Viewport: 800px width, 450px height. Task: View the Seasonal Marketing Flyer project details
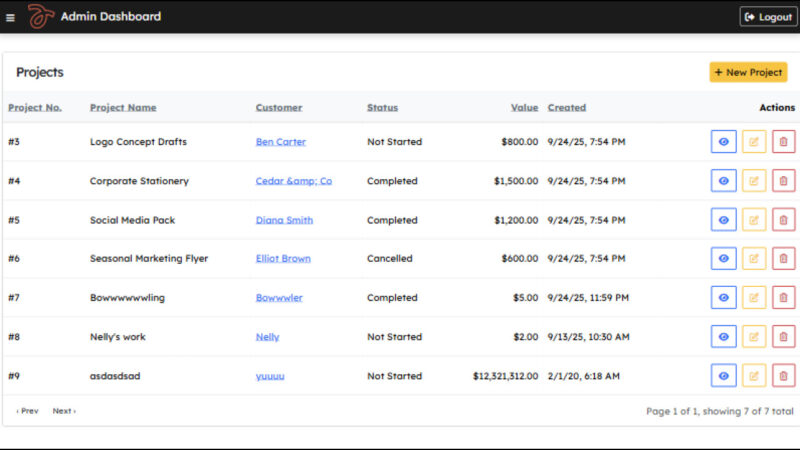(x=723, y=259)
